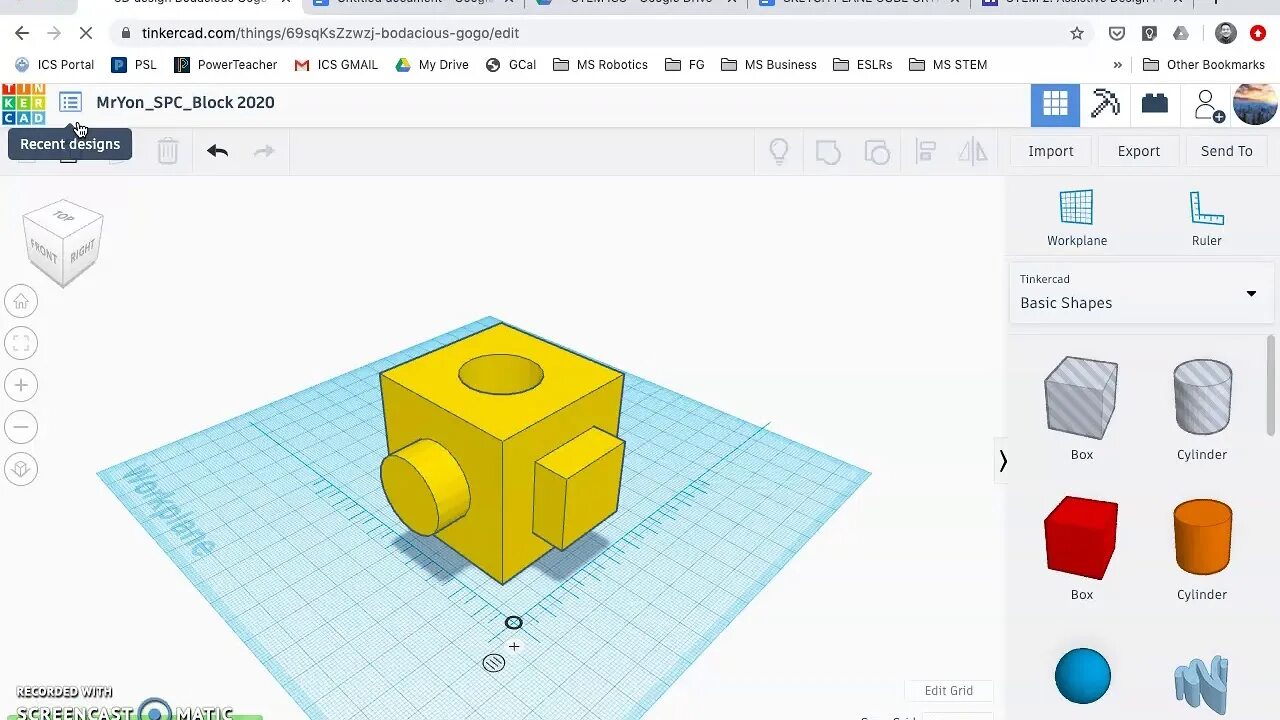
Task: Open the MS Business bookmark folder
Action: [768, 65]
